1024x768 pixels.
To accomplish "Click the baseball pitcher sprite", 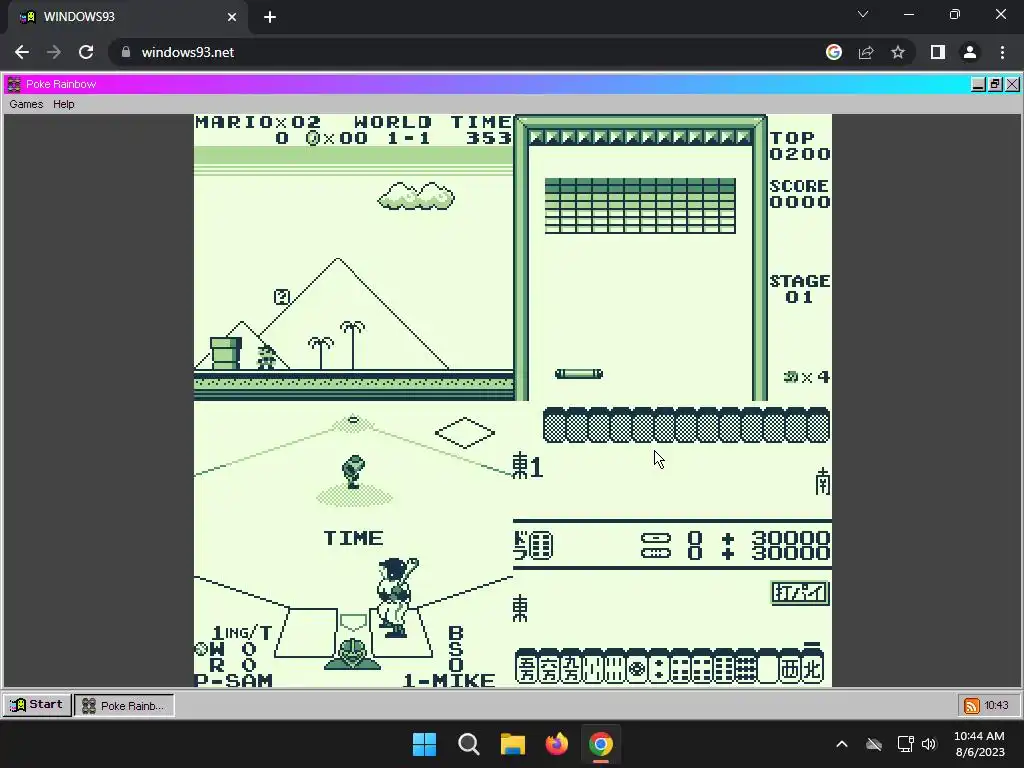I will 353,472.
